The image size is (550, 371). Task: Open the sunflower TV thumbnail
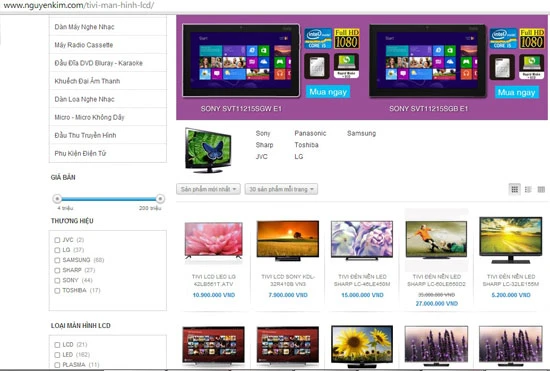362,346
